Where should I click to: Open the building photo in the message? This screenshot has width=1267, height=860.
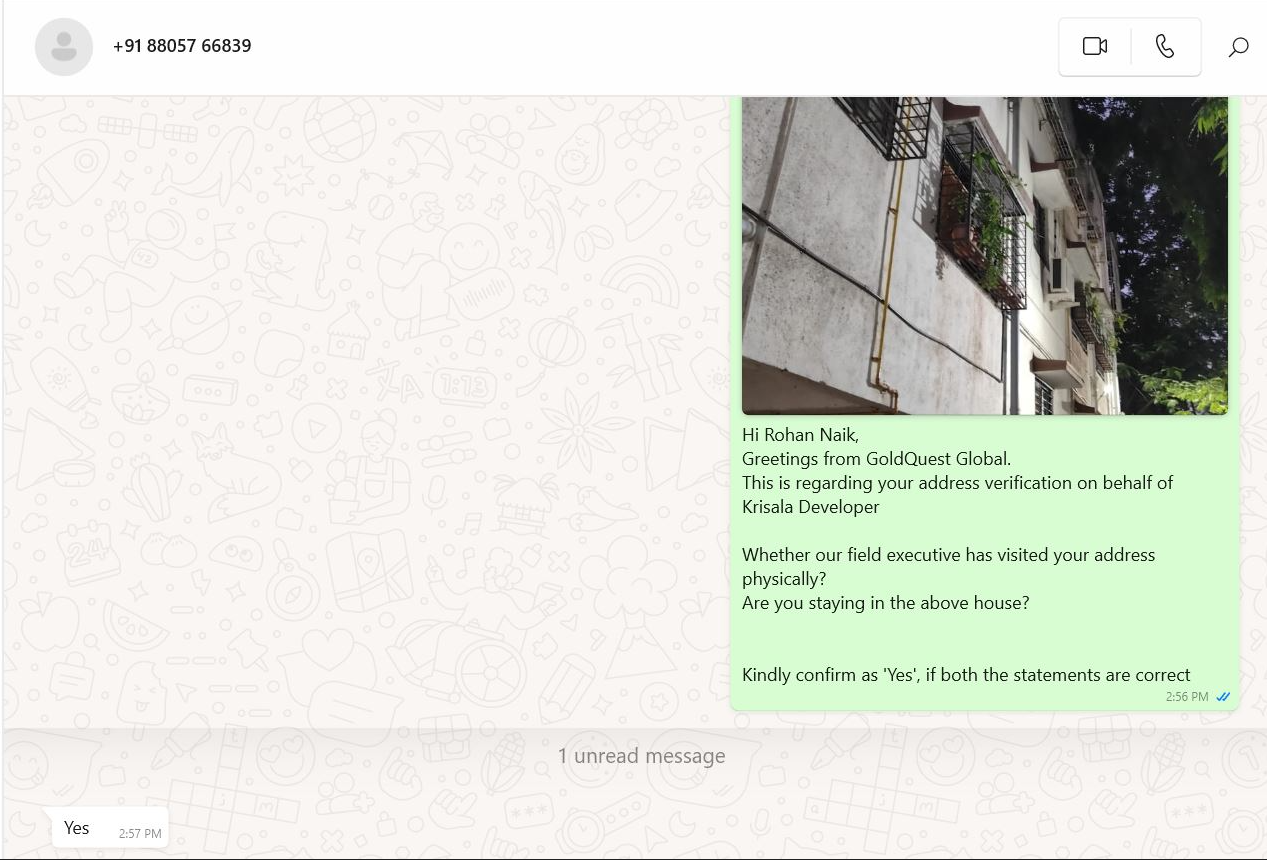pos(984,255)
